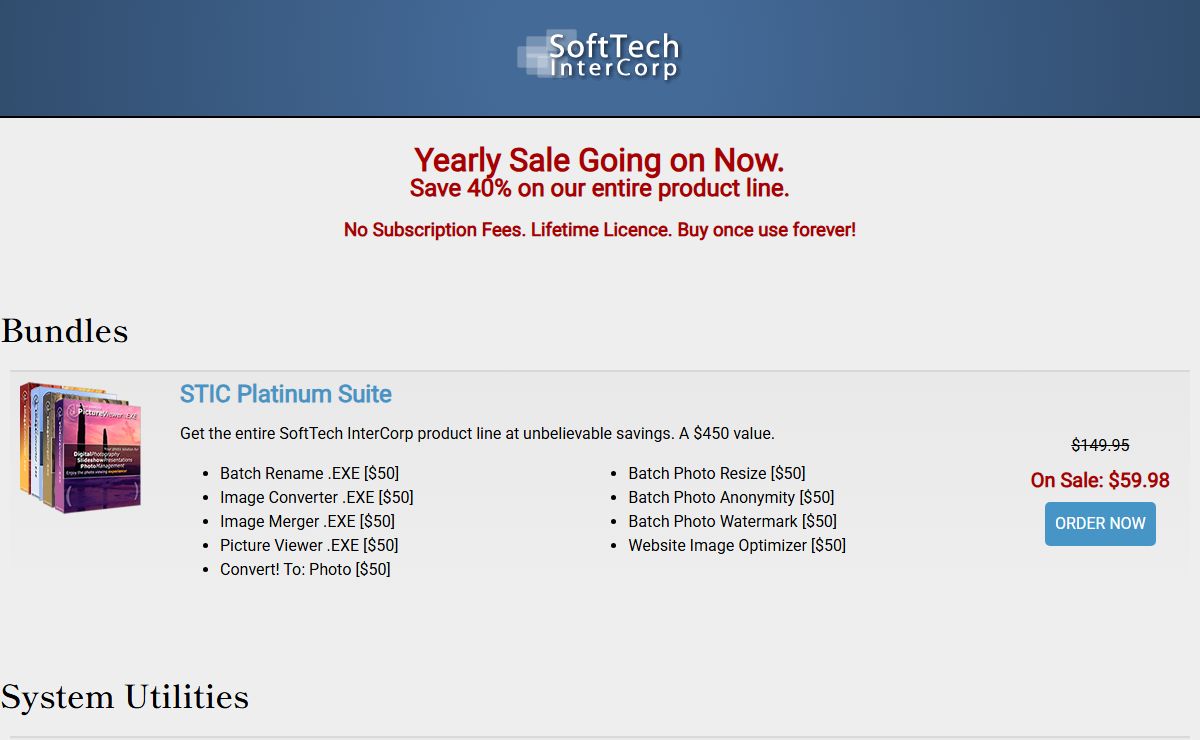
Task: Click the Platinum Suite software box image
Action: 81,447
